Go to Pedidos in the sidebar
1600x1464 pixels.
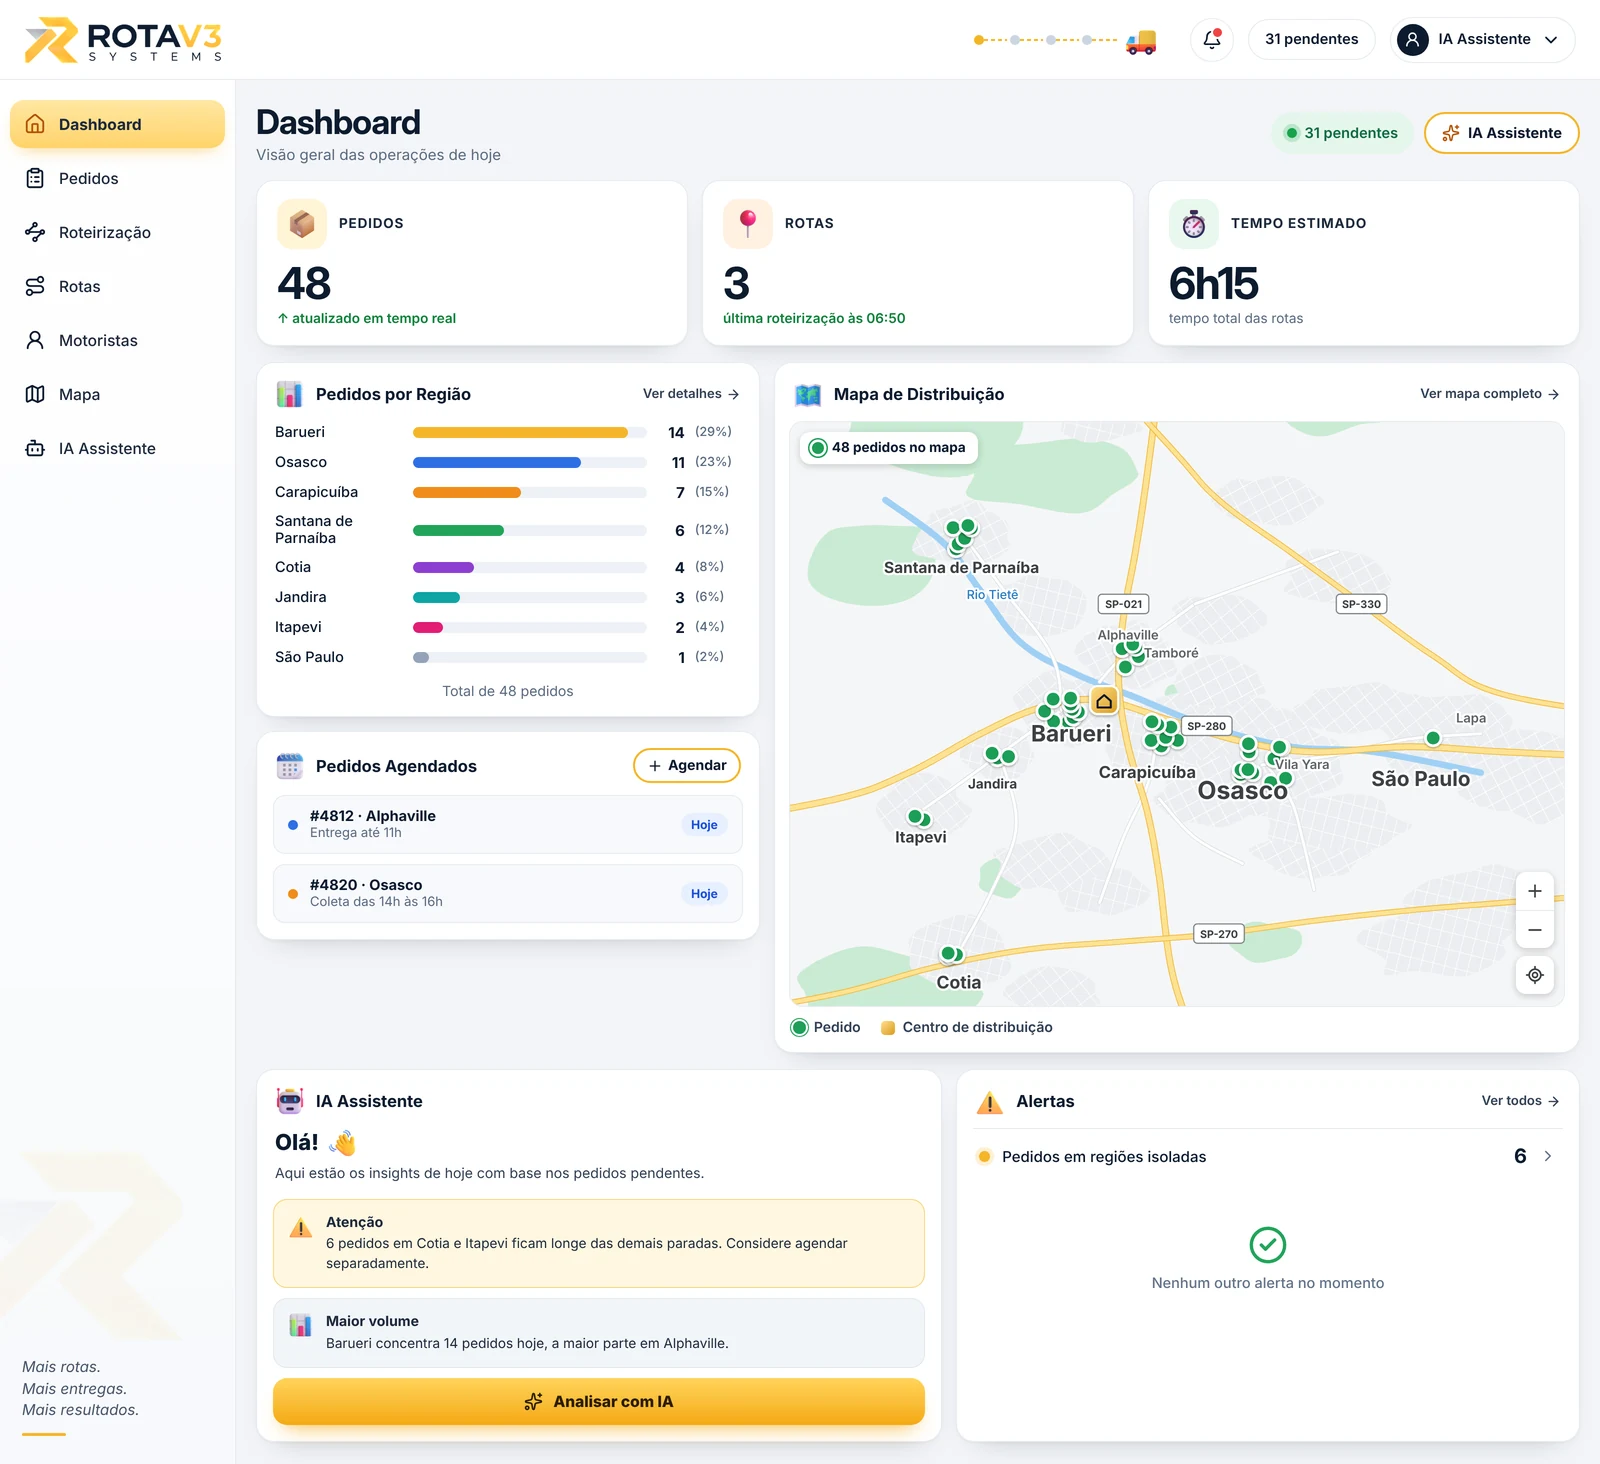pyautogui.click(x=117, y=178)
